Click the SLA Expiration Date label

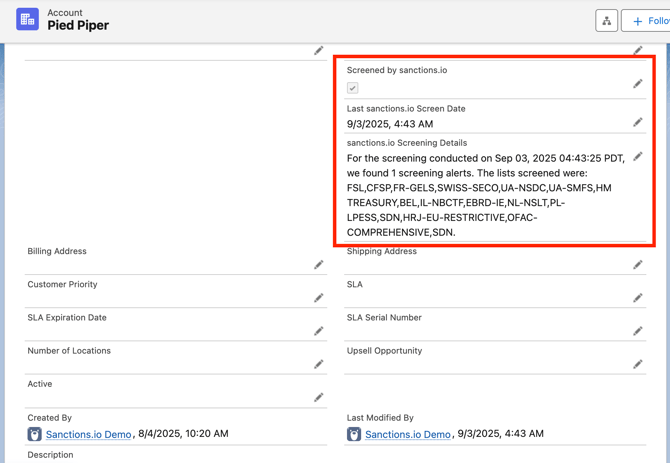pos(67,317)
